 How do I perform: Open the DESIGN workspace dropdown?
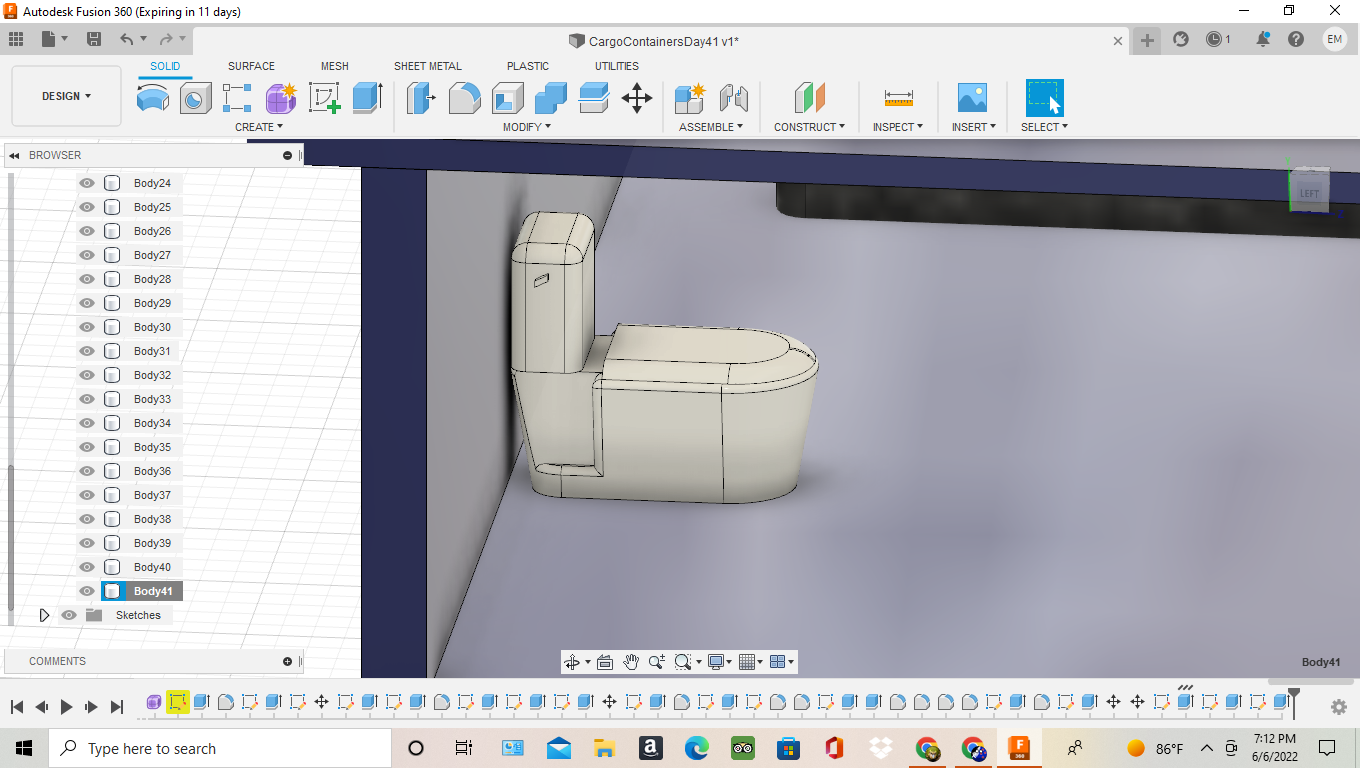[66, 96]
